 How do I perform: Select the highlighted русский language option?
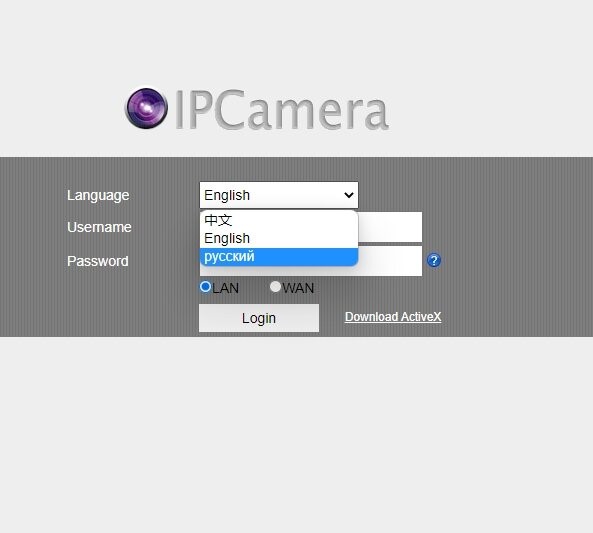tap(279, 257)
